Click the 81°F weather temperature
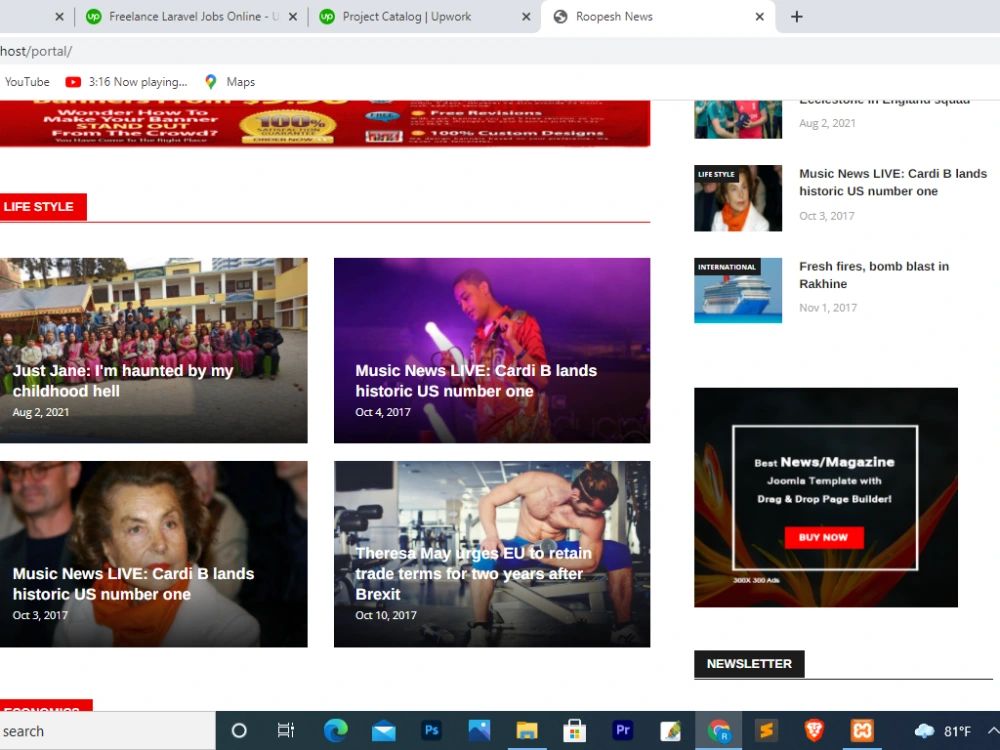 (957, 731)
